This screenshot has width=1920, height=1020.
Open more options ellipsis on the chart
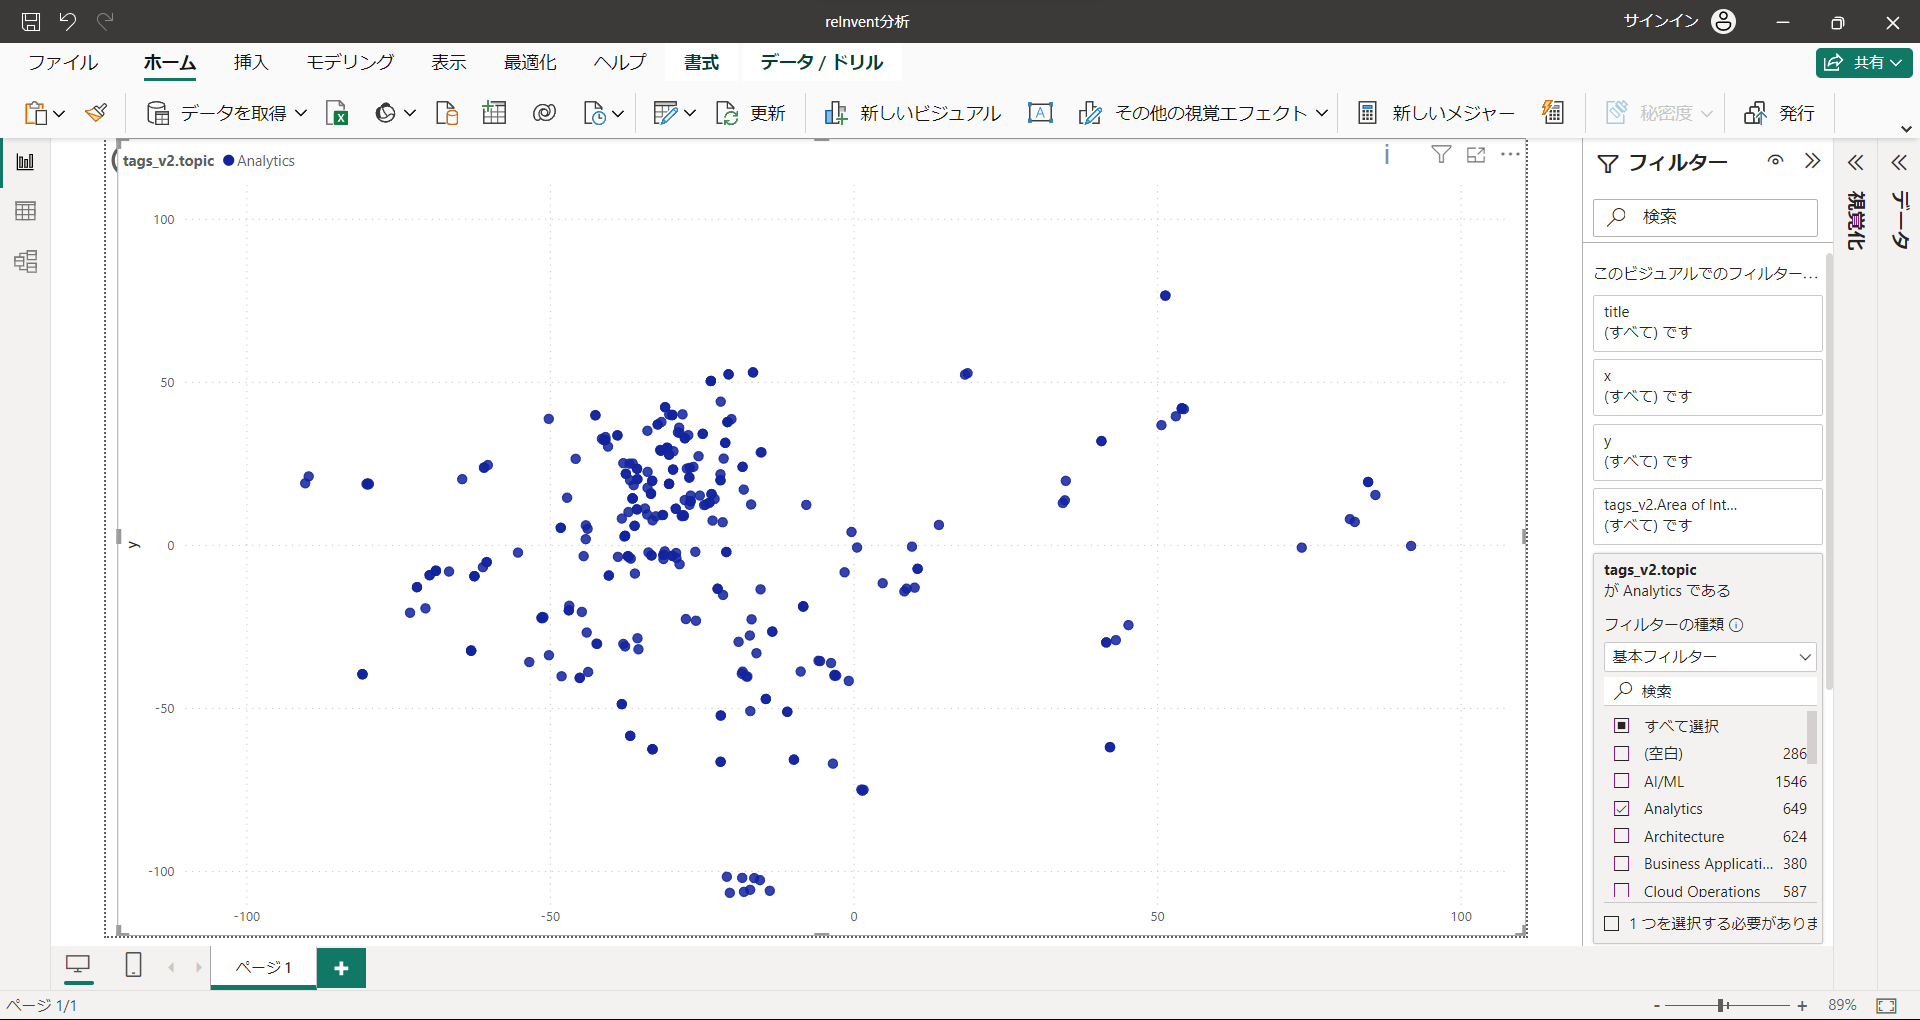pos(1510,155)
